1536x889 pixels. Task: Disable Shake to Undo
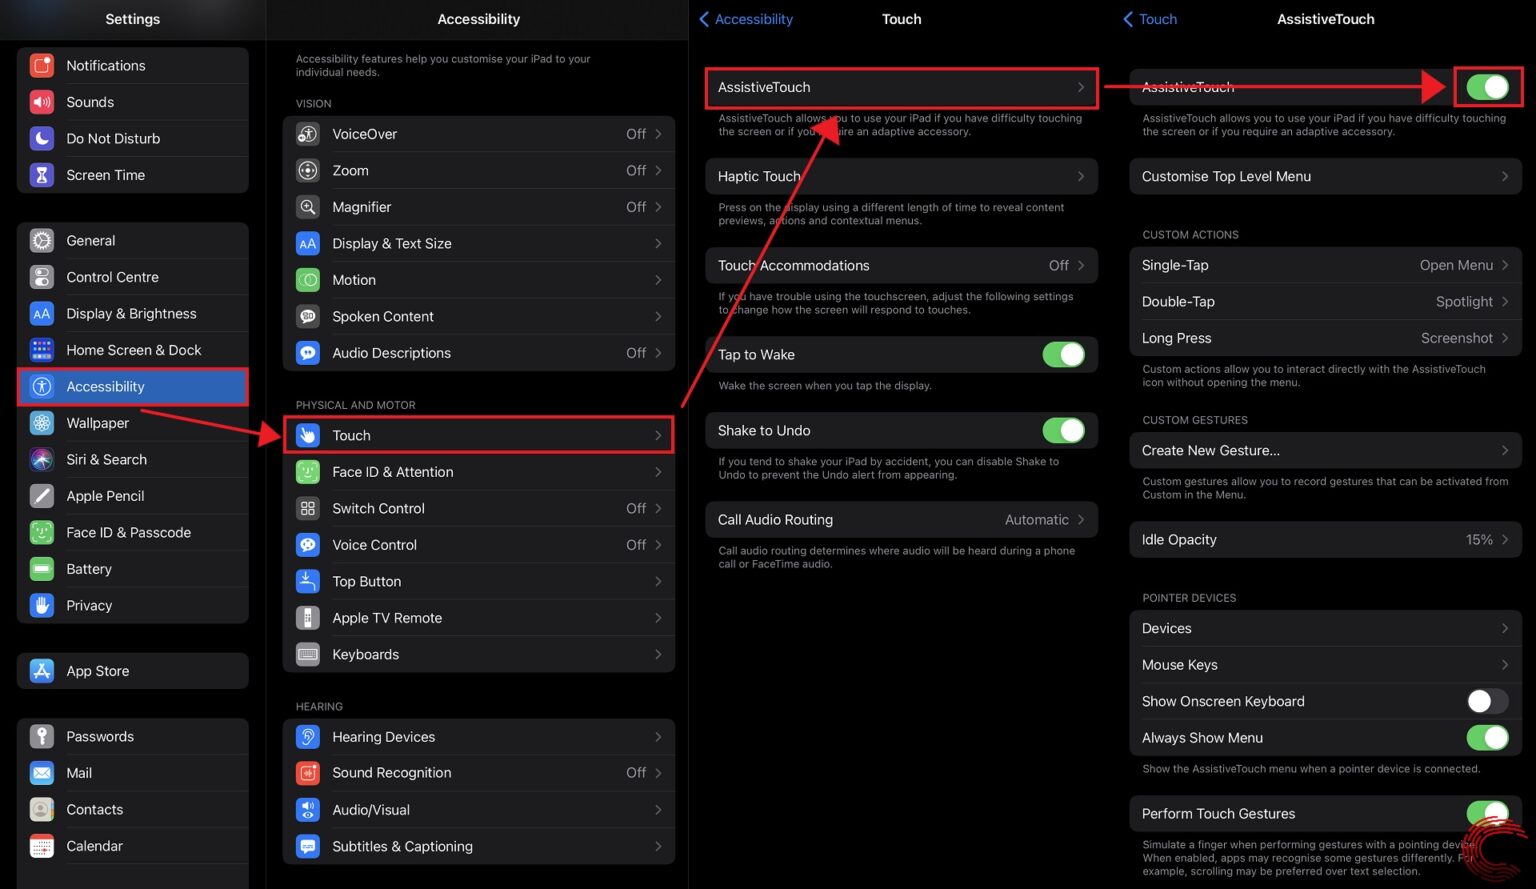[x=1063, y=430]
